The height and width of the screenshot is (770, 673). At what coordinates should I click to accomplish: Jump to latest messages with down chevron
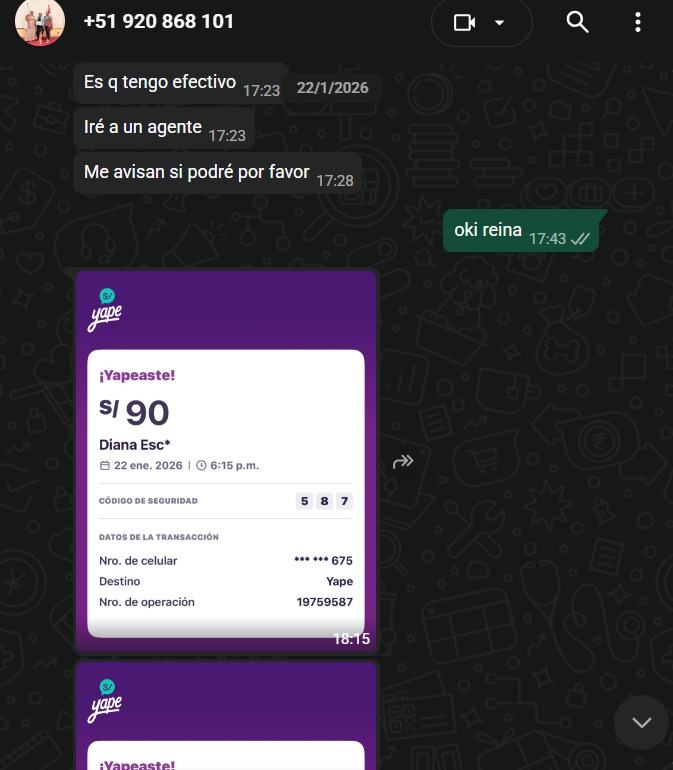pyautogui.click(x=642, y=722)
